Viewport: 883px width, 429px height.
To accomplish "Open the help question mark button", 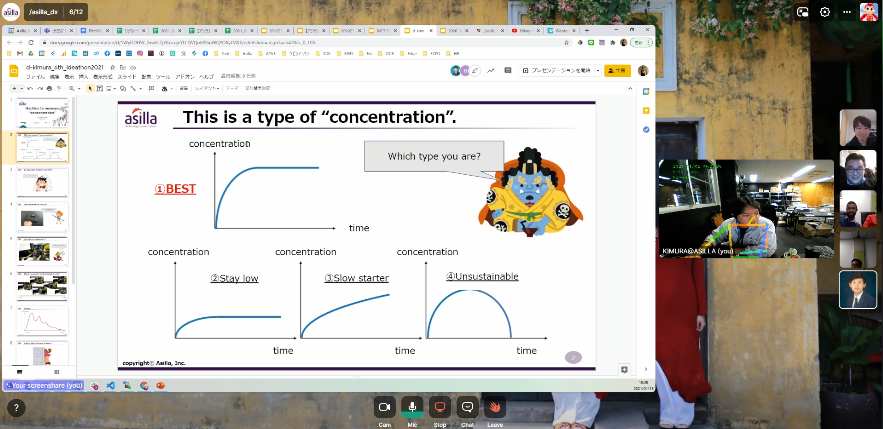I will coord(16,408).
